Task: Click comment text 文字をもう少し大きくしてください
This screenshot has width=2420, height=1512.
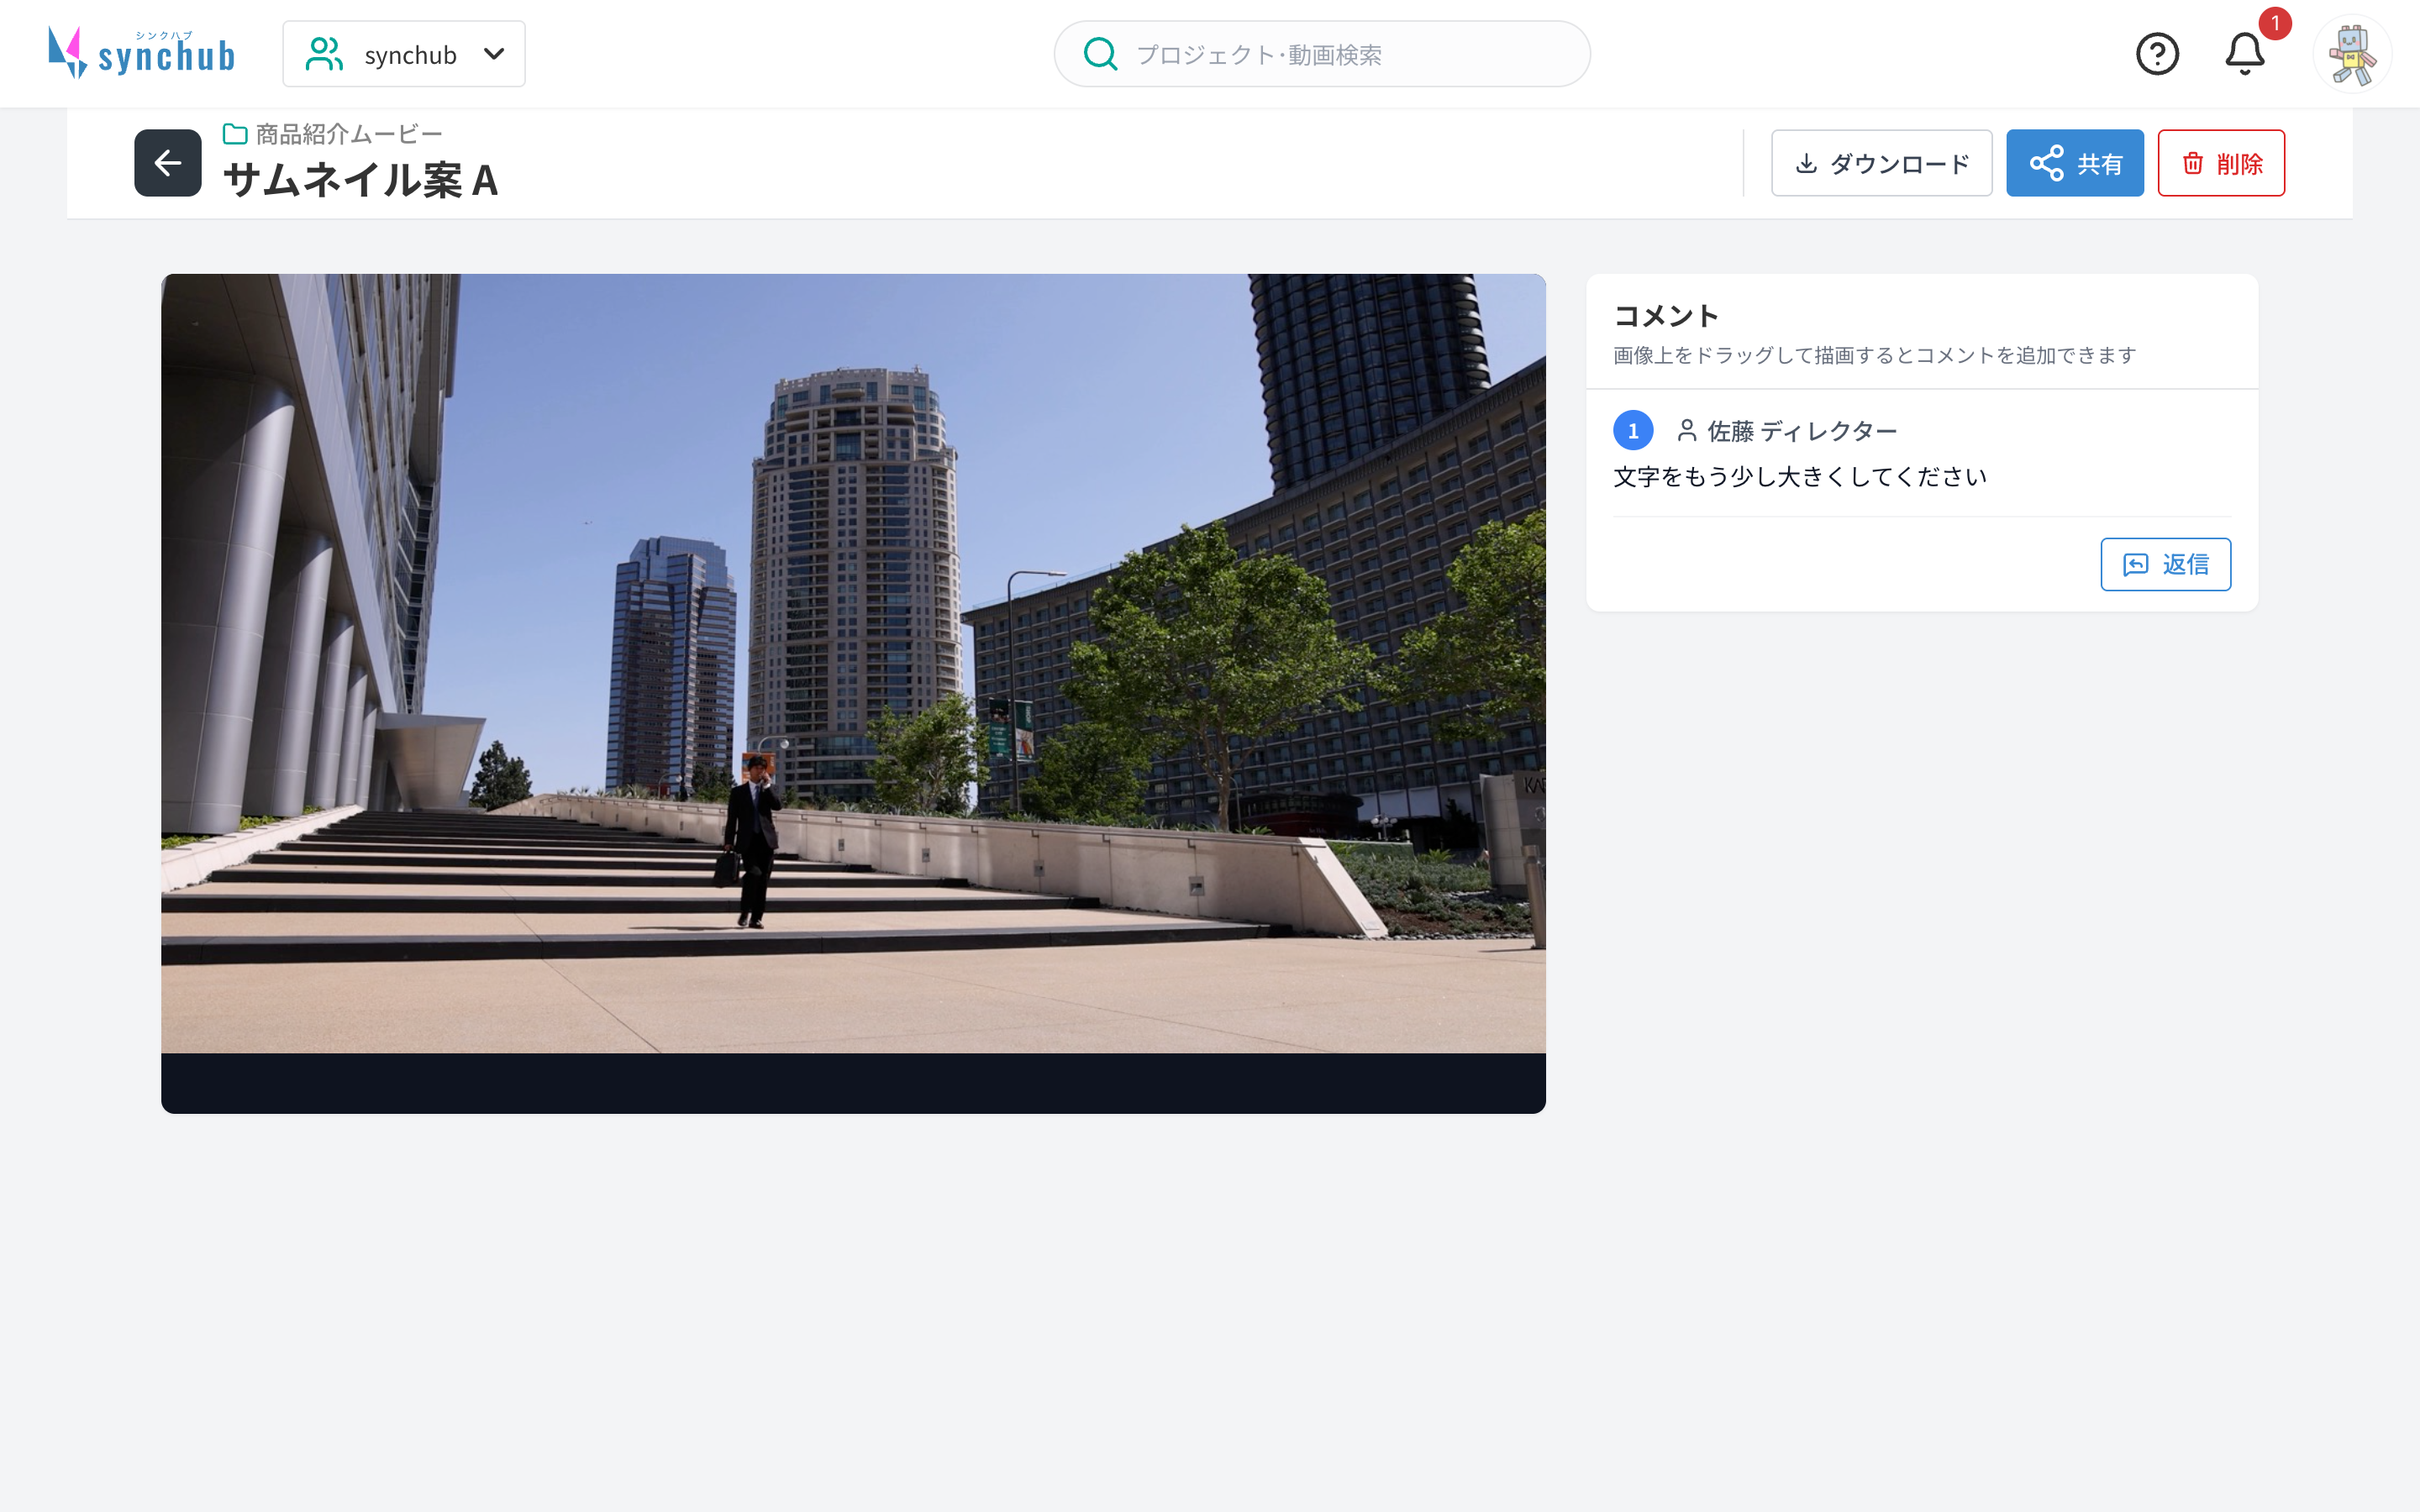Action: [1800, 477]
